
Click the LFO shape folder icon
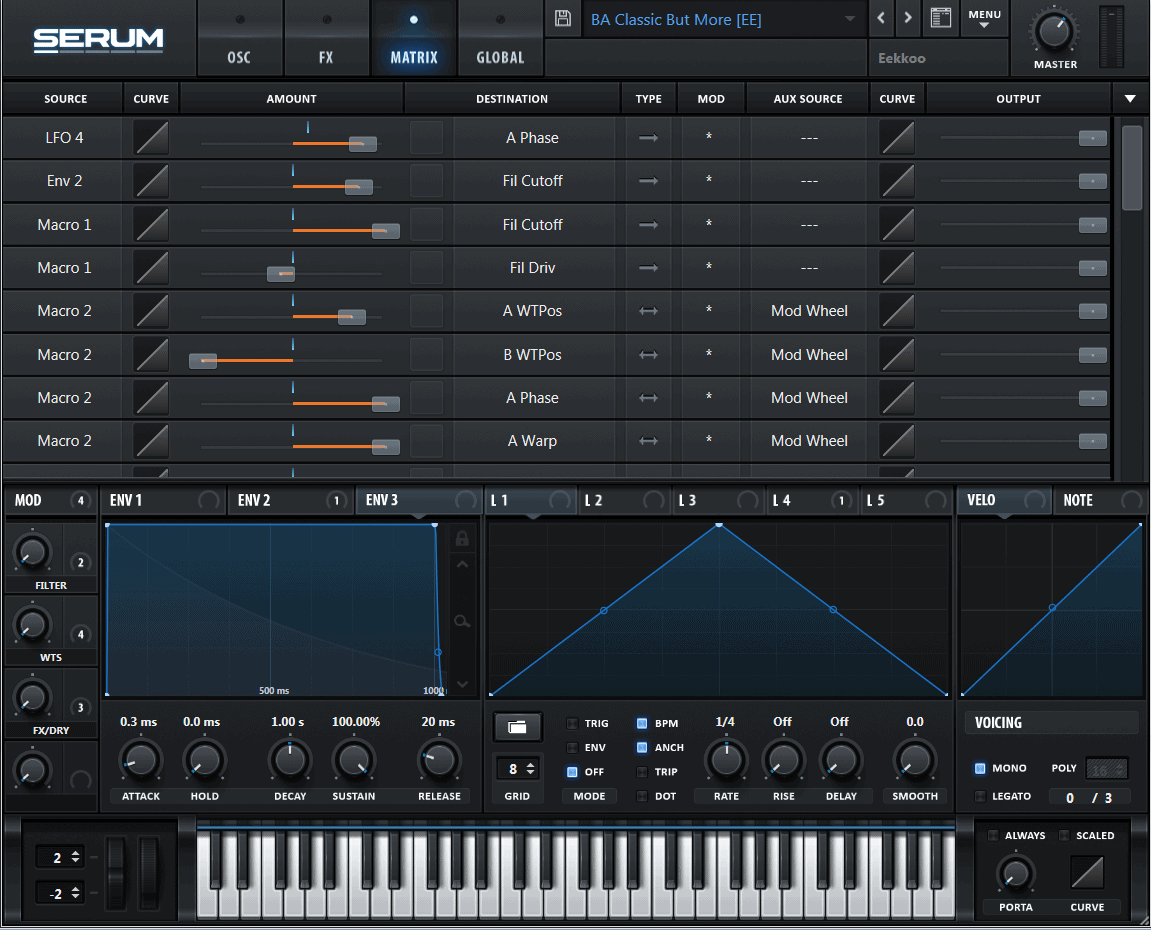(518, 727)
